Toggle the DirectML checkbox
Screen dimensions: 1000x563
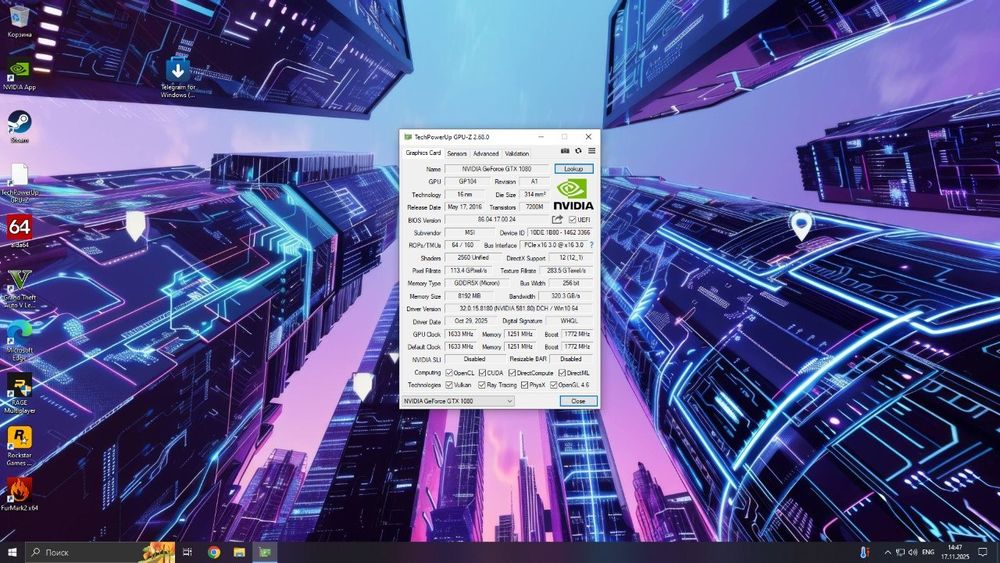(561, 372)
